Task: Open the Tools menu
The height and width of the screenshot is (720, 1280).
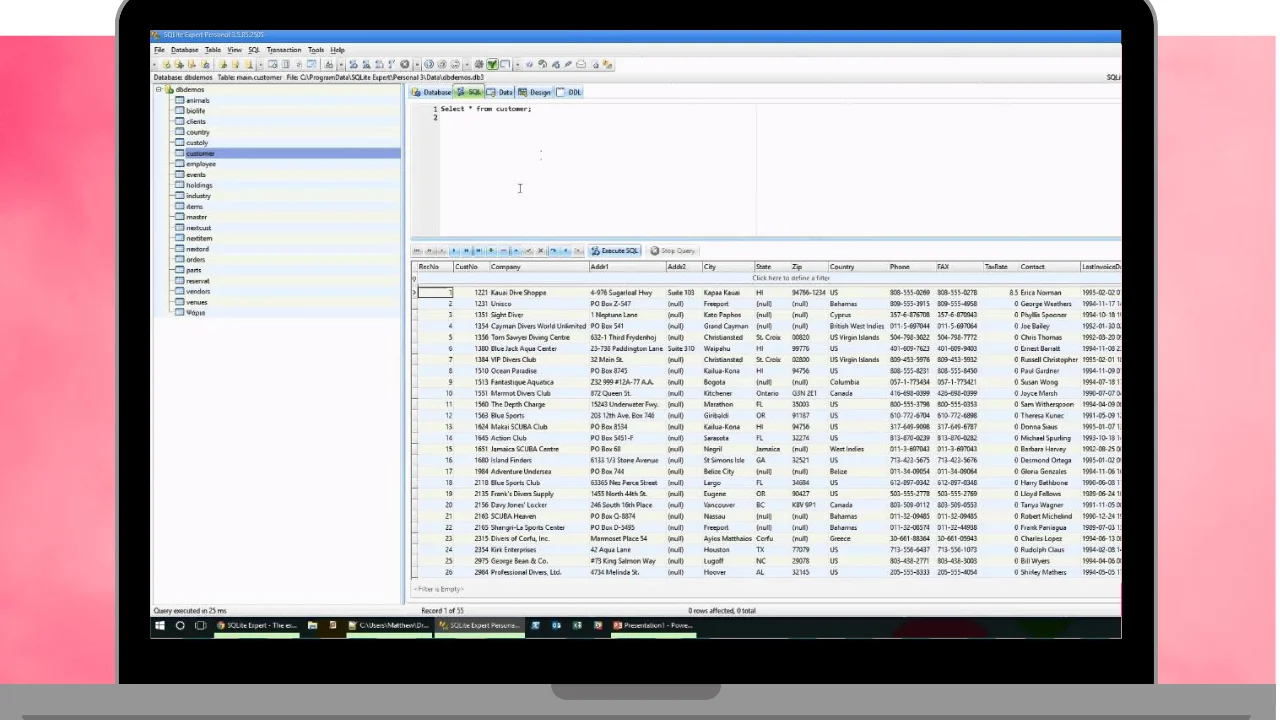Action: [x=316, y=49]
